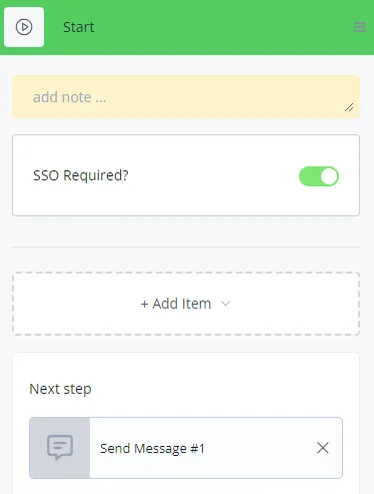This screenshot has height=494, width=374.
Task: Click the white tile around the Start icon
Action: (x=24, y=27)
